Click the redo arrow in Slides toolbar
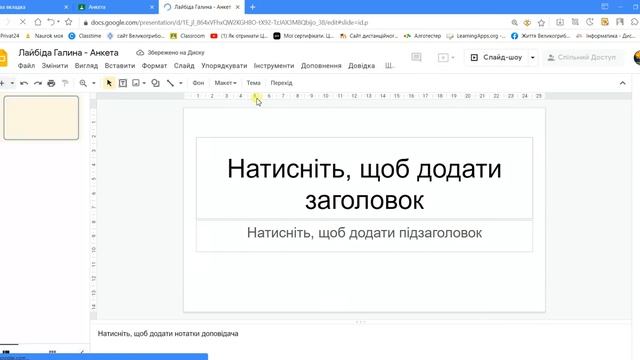Viewport: 640px width, 360px height. (x=38, y=83)
